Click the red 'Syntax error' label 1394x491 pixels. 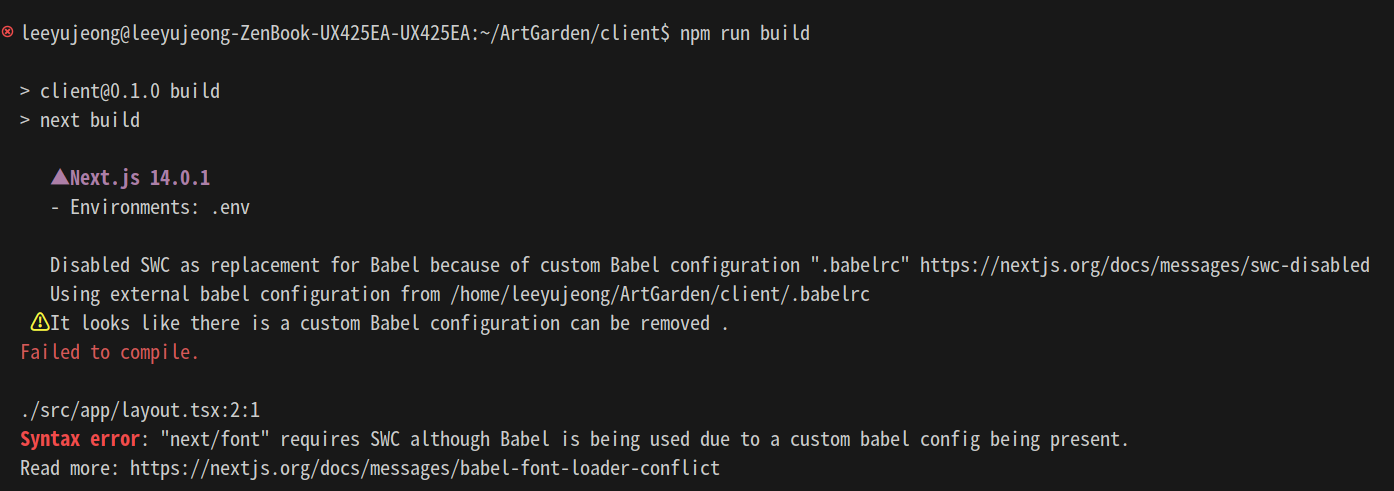click(80, 439)
